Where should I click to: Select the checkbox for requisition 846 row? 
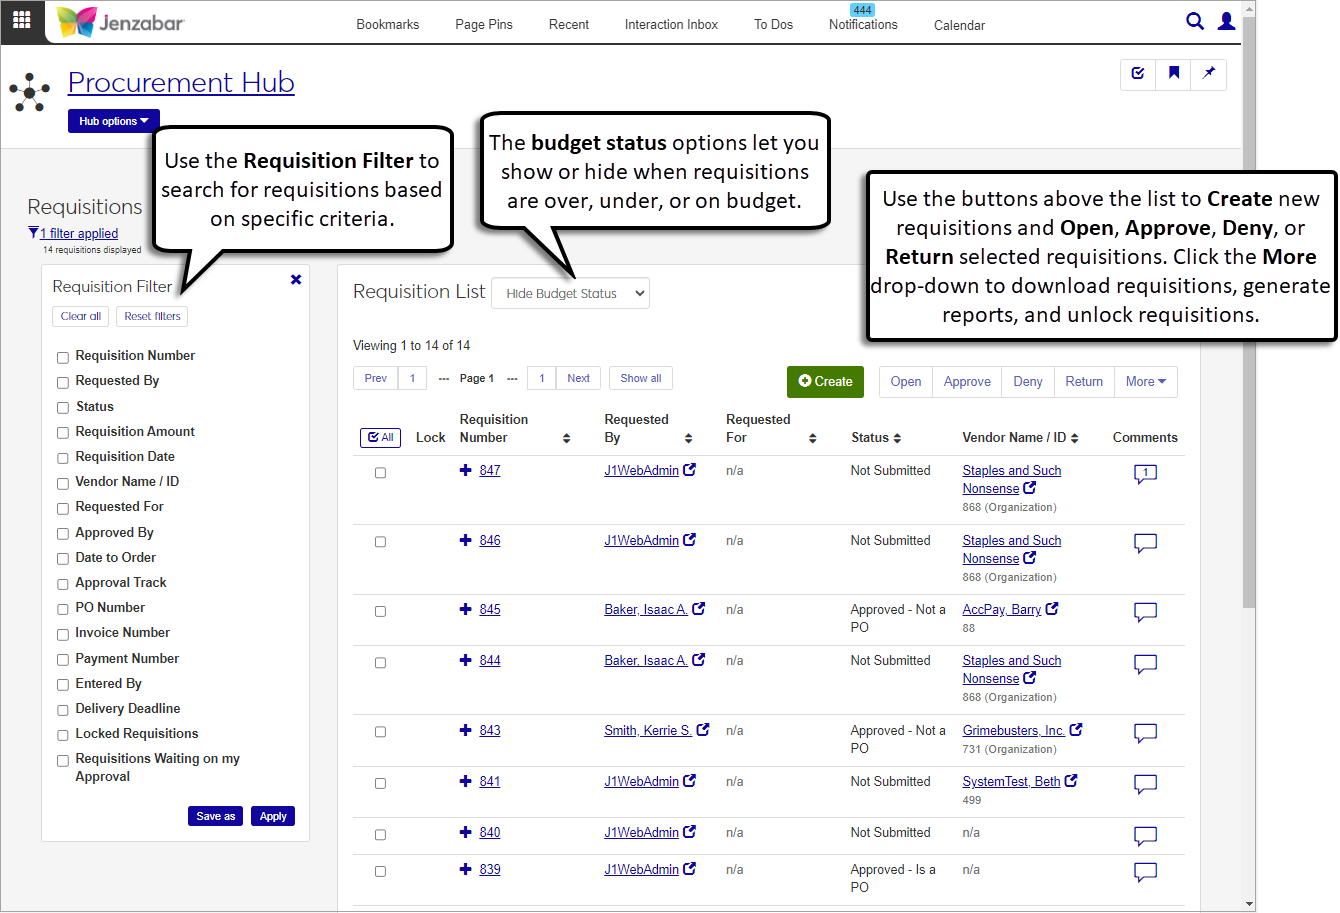coord(380,542)
